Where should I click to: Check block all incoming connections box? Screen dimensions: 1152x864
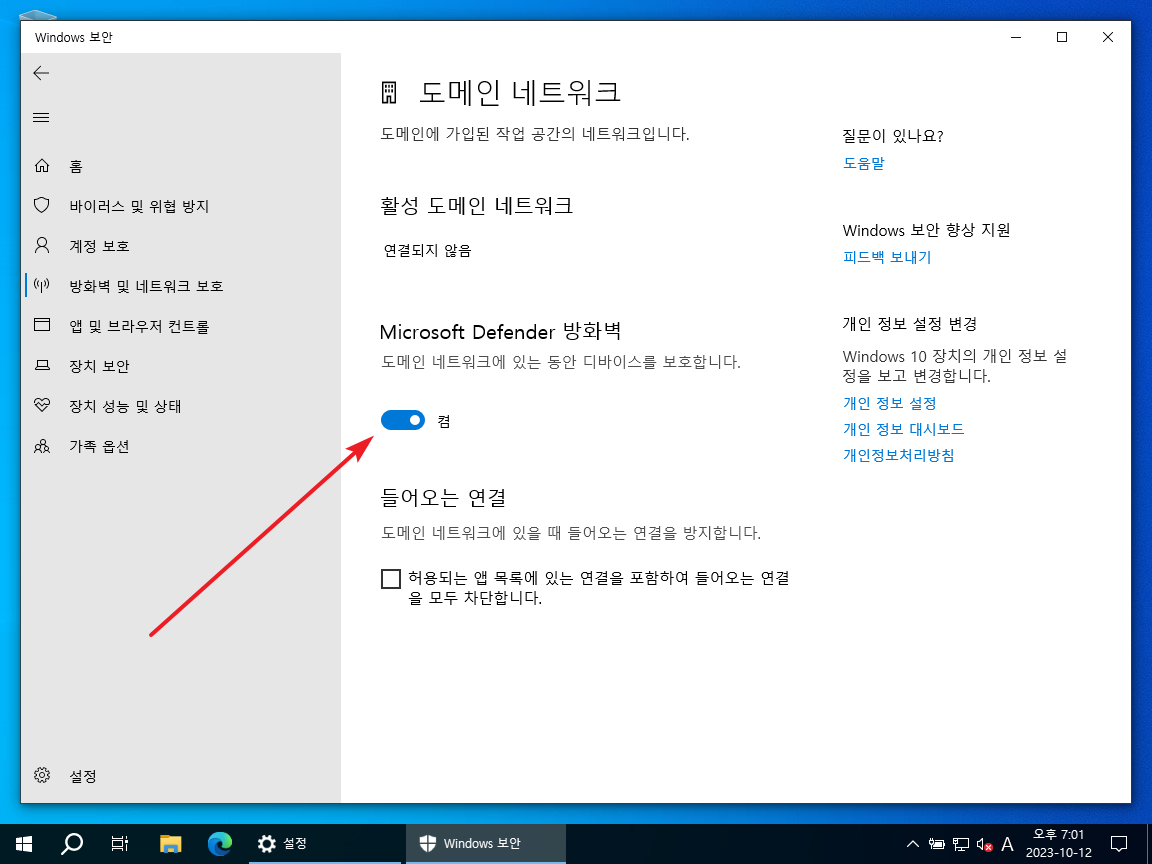391,579
